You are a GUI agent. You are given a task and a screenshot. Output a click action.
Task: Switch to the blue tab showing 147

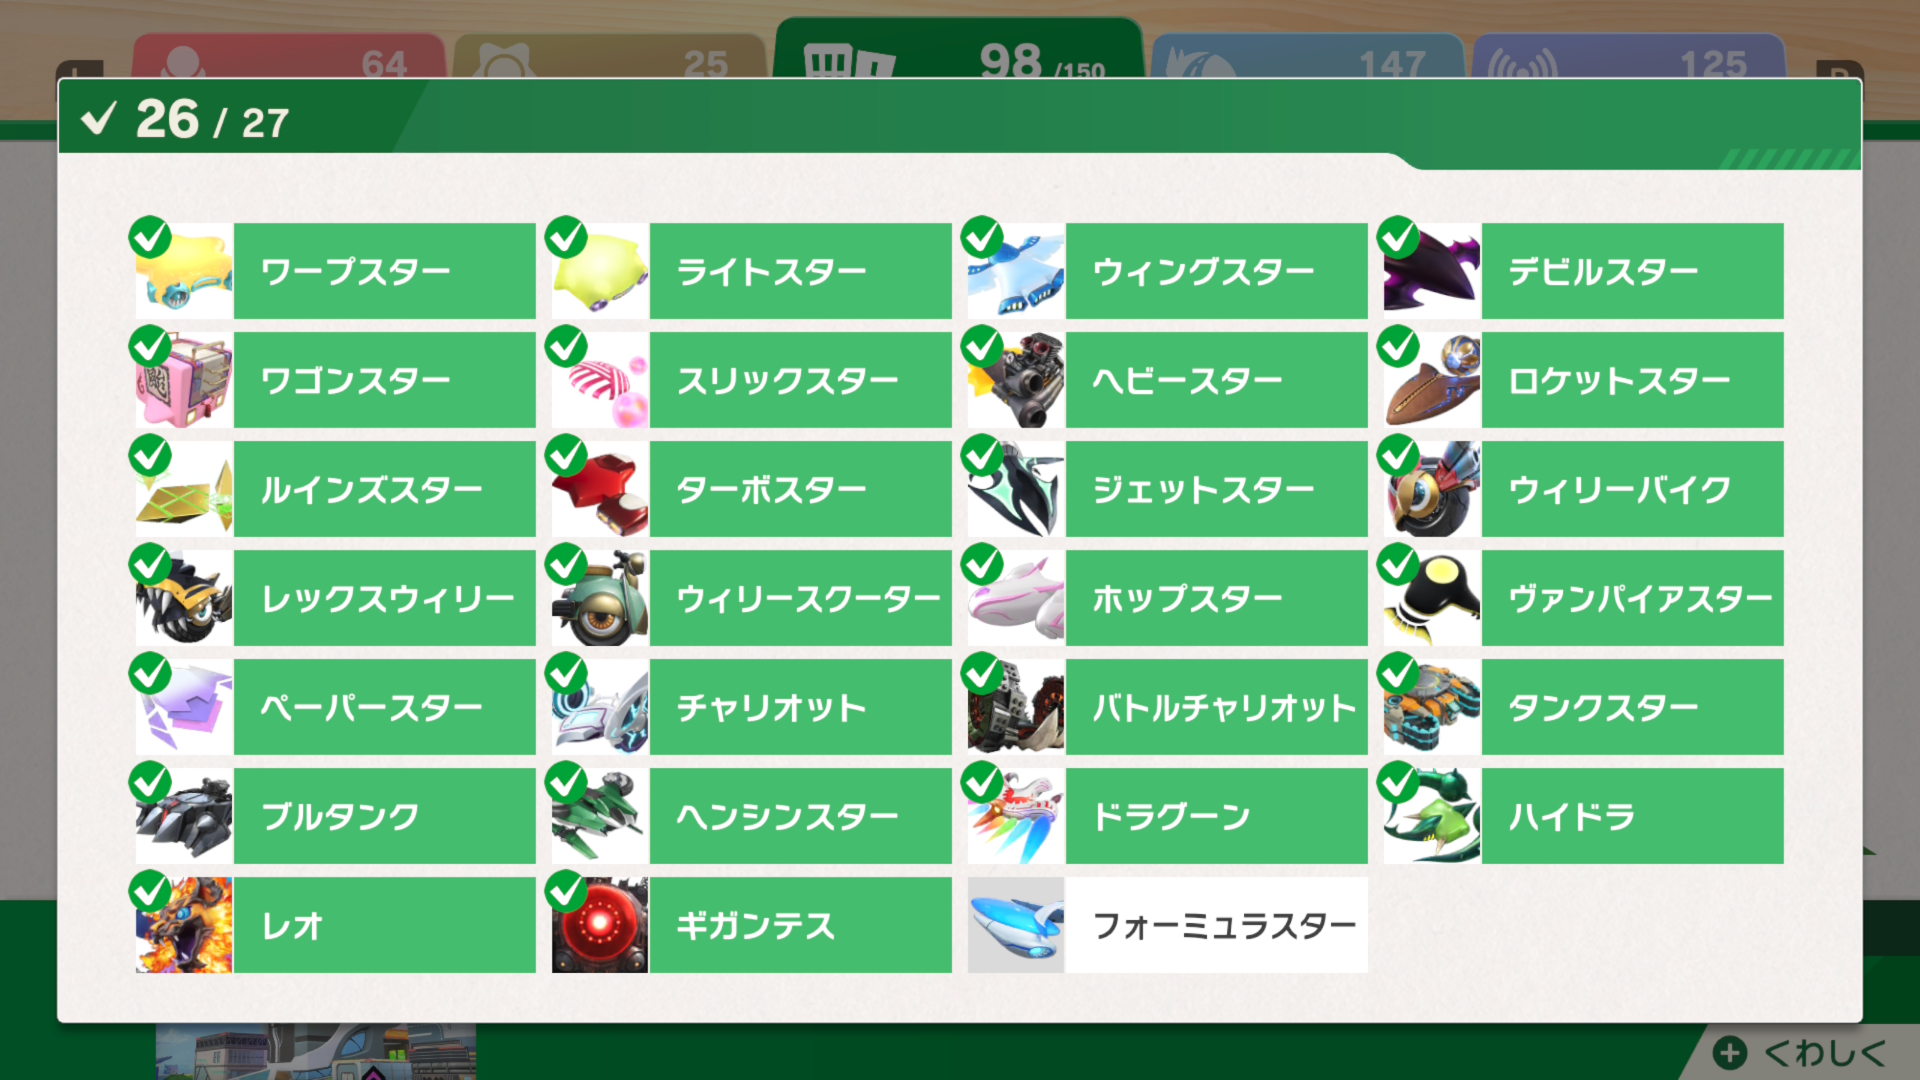(x=1307, y=57)
